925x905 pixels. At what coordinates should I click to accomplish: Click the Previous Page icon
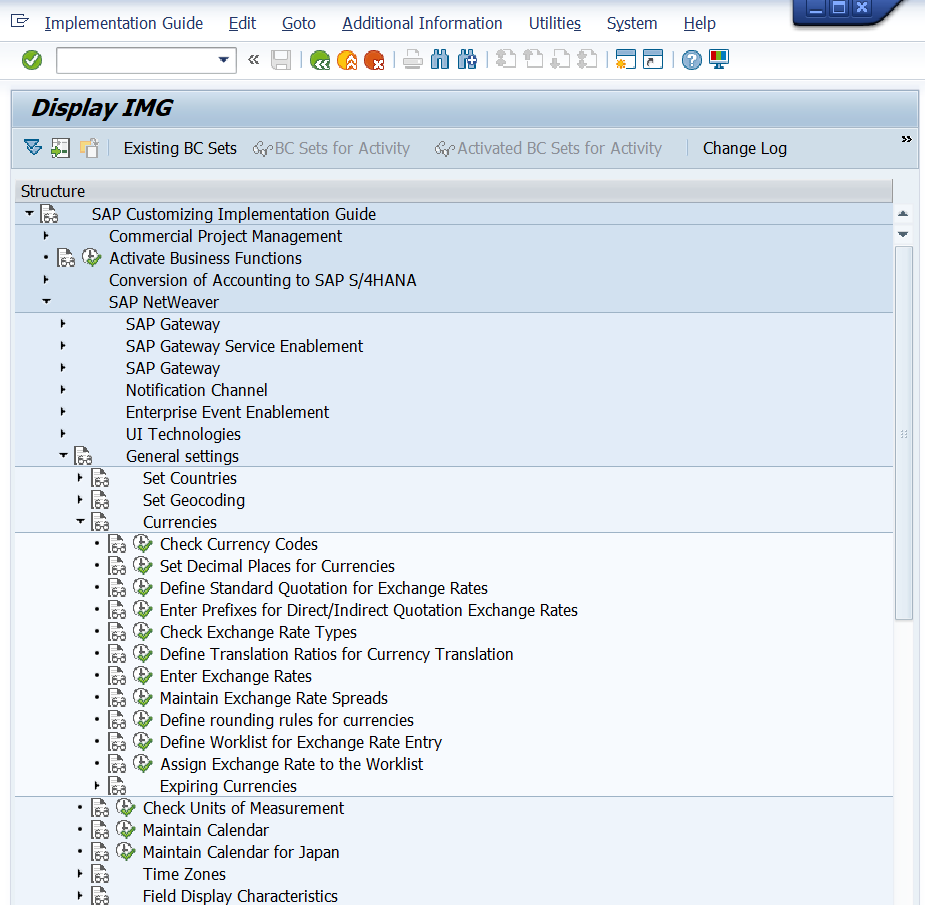(533, 60)
